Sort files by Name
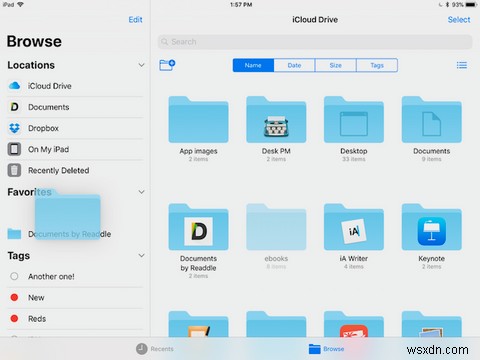Image resolution: width=480 pixels, height=360 pixels. [253, 65]
